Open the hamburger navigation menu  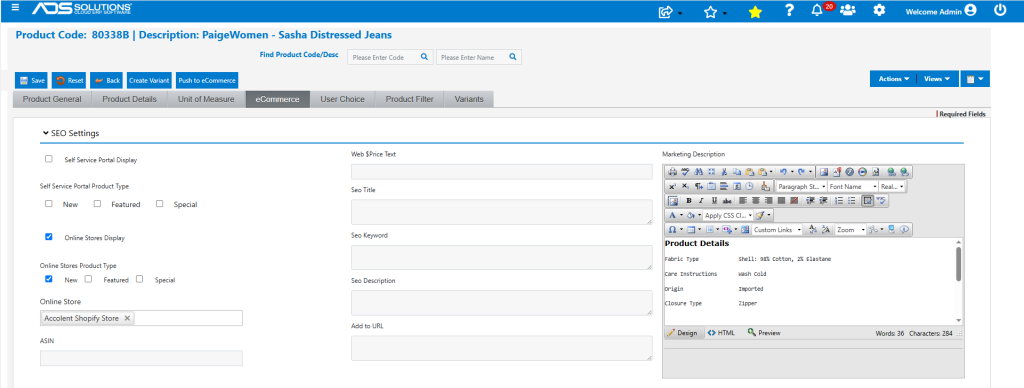tap(15, 8)
